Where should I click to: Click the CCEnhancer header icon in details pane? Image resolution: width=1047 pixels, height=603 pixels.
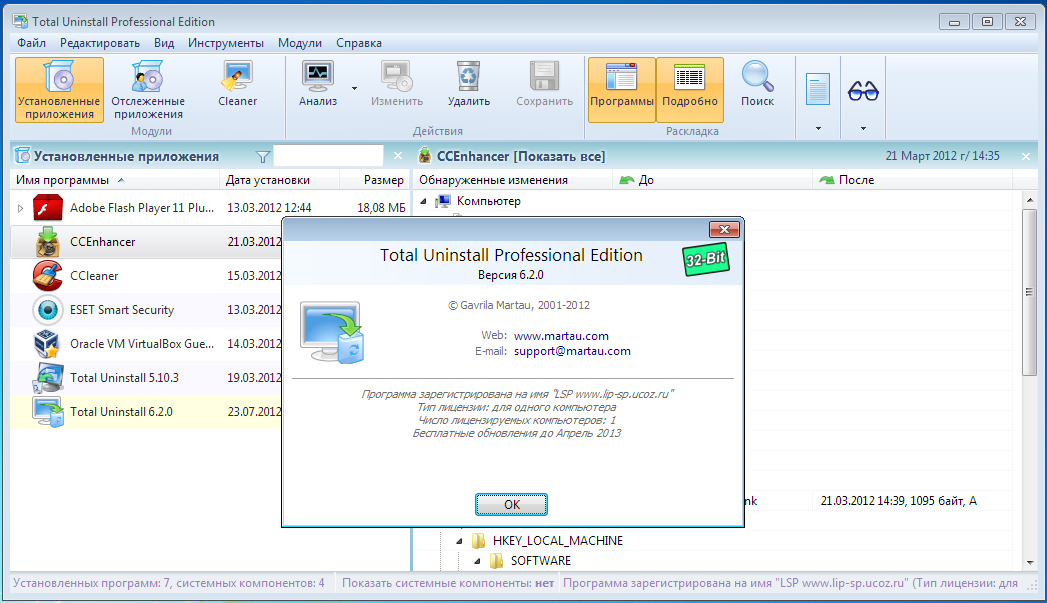425,156
